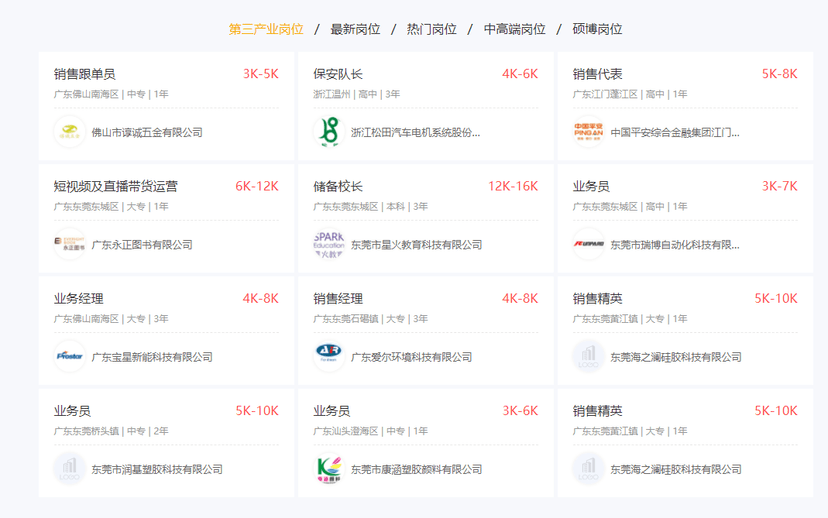Open the 保安队长 job listing
Screen dimensions: 828x518
338,74
